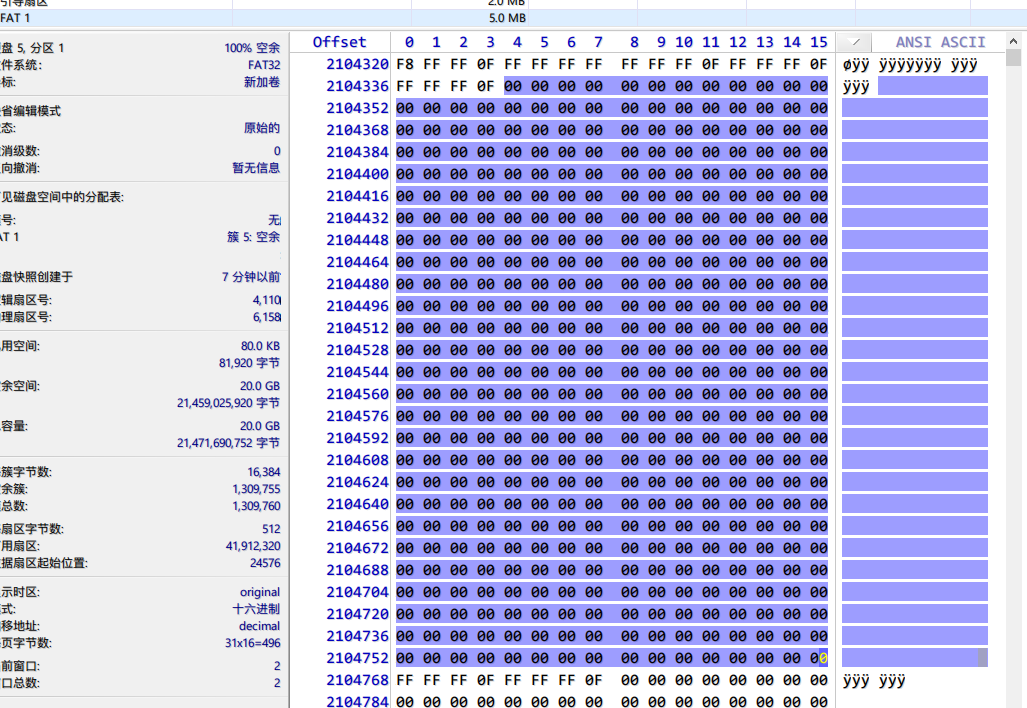The height and width of the screenshot is (708, 1027).
Task: Click the ANSI ASCII column header
Action: coord(940,42)
